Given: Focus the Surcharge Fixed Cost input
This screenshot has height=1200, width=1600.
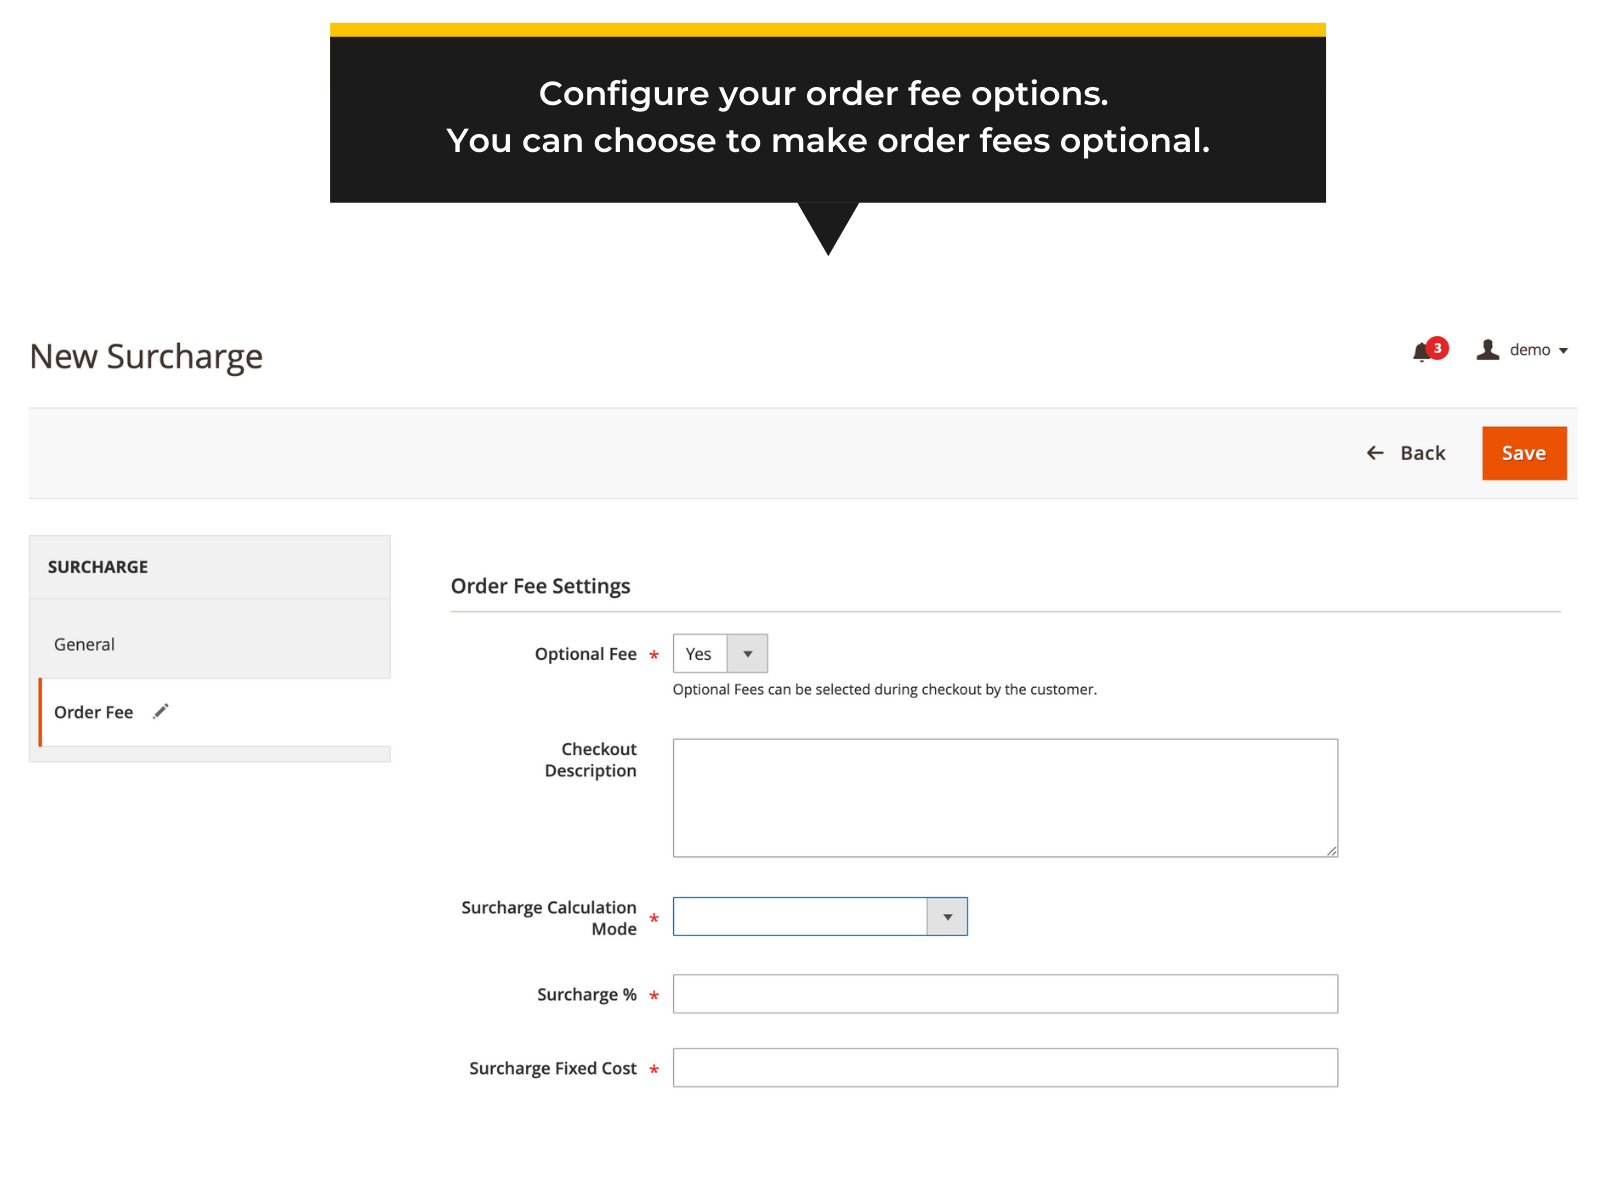Looking at the screenshot, I should click(1004, 1068).
